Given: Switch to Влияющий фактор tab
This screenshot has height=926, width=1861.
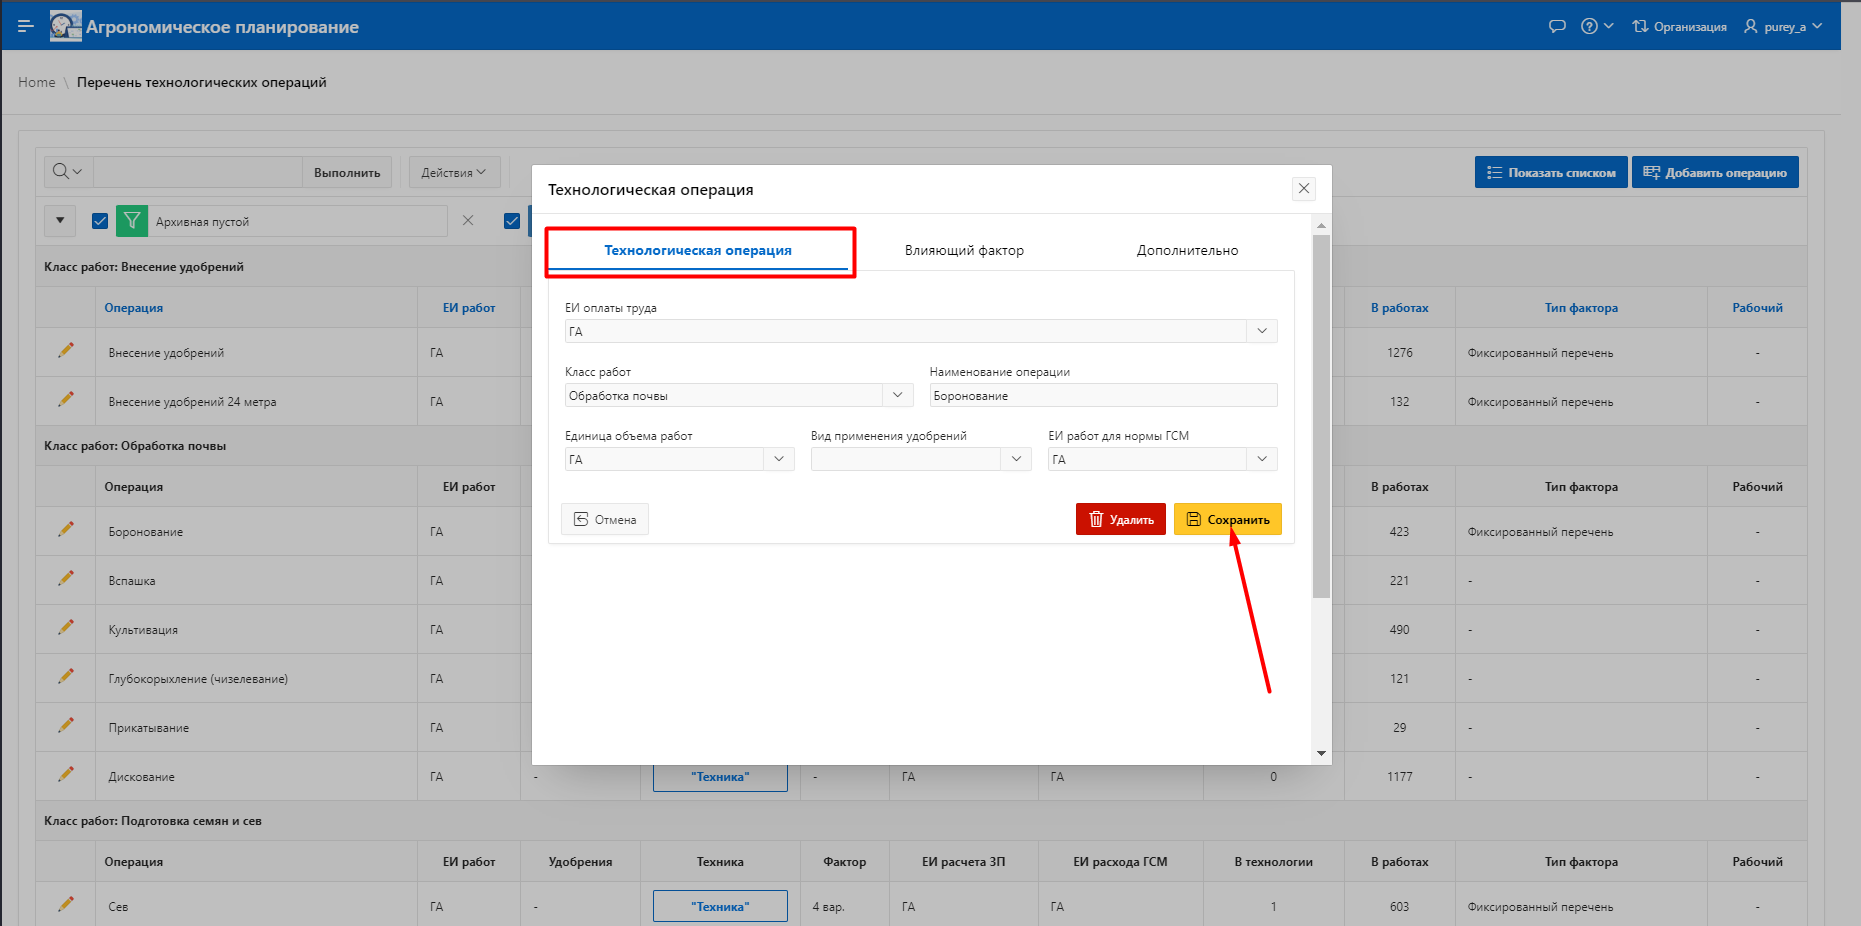Looking at the screenshot, I should 964,250.
